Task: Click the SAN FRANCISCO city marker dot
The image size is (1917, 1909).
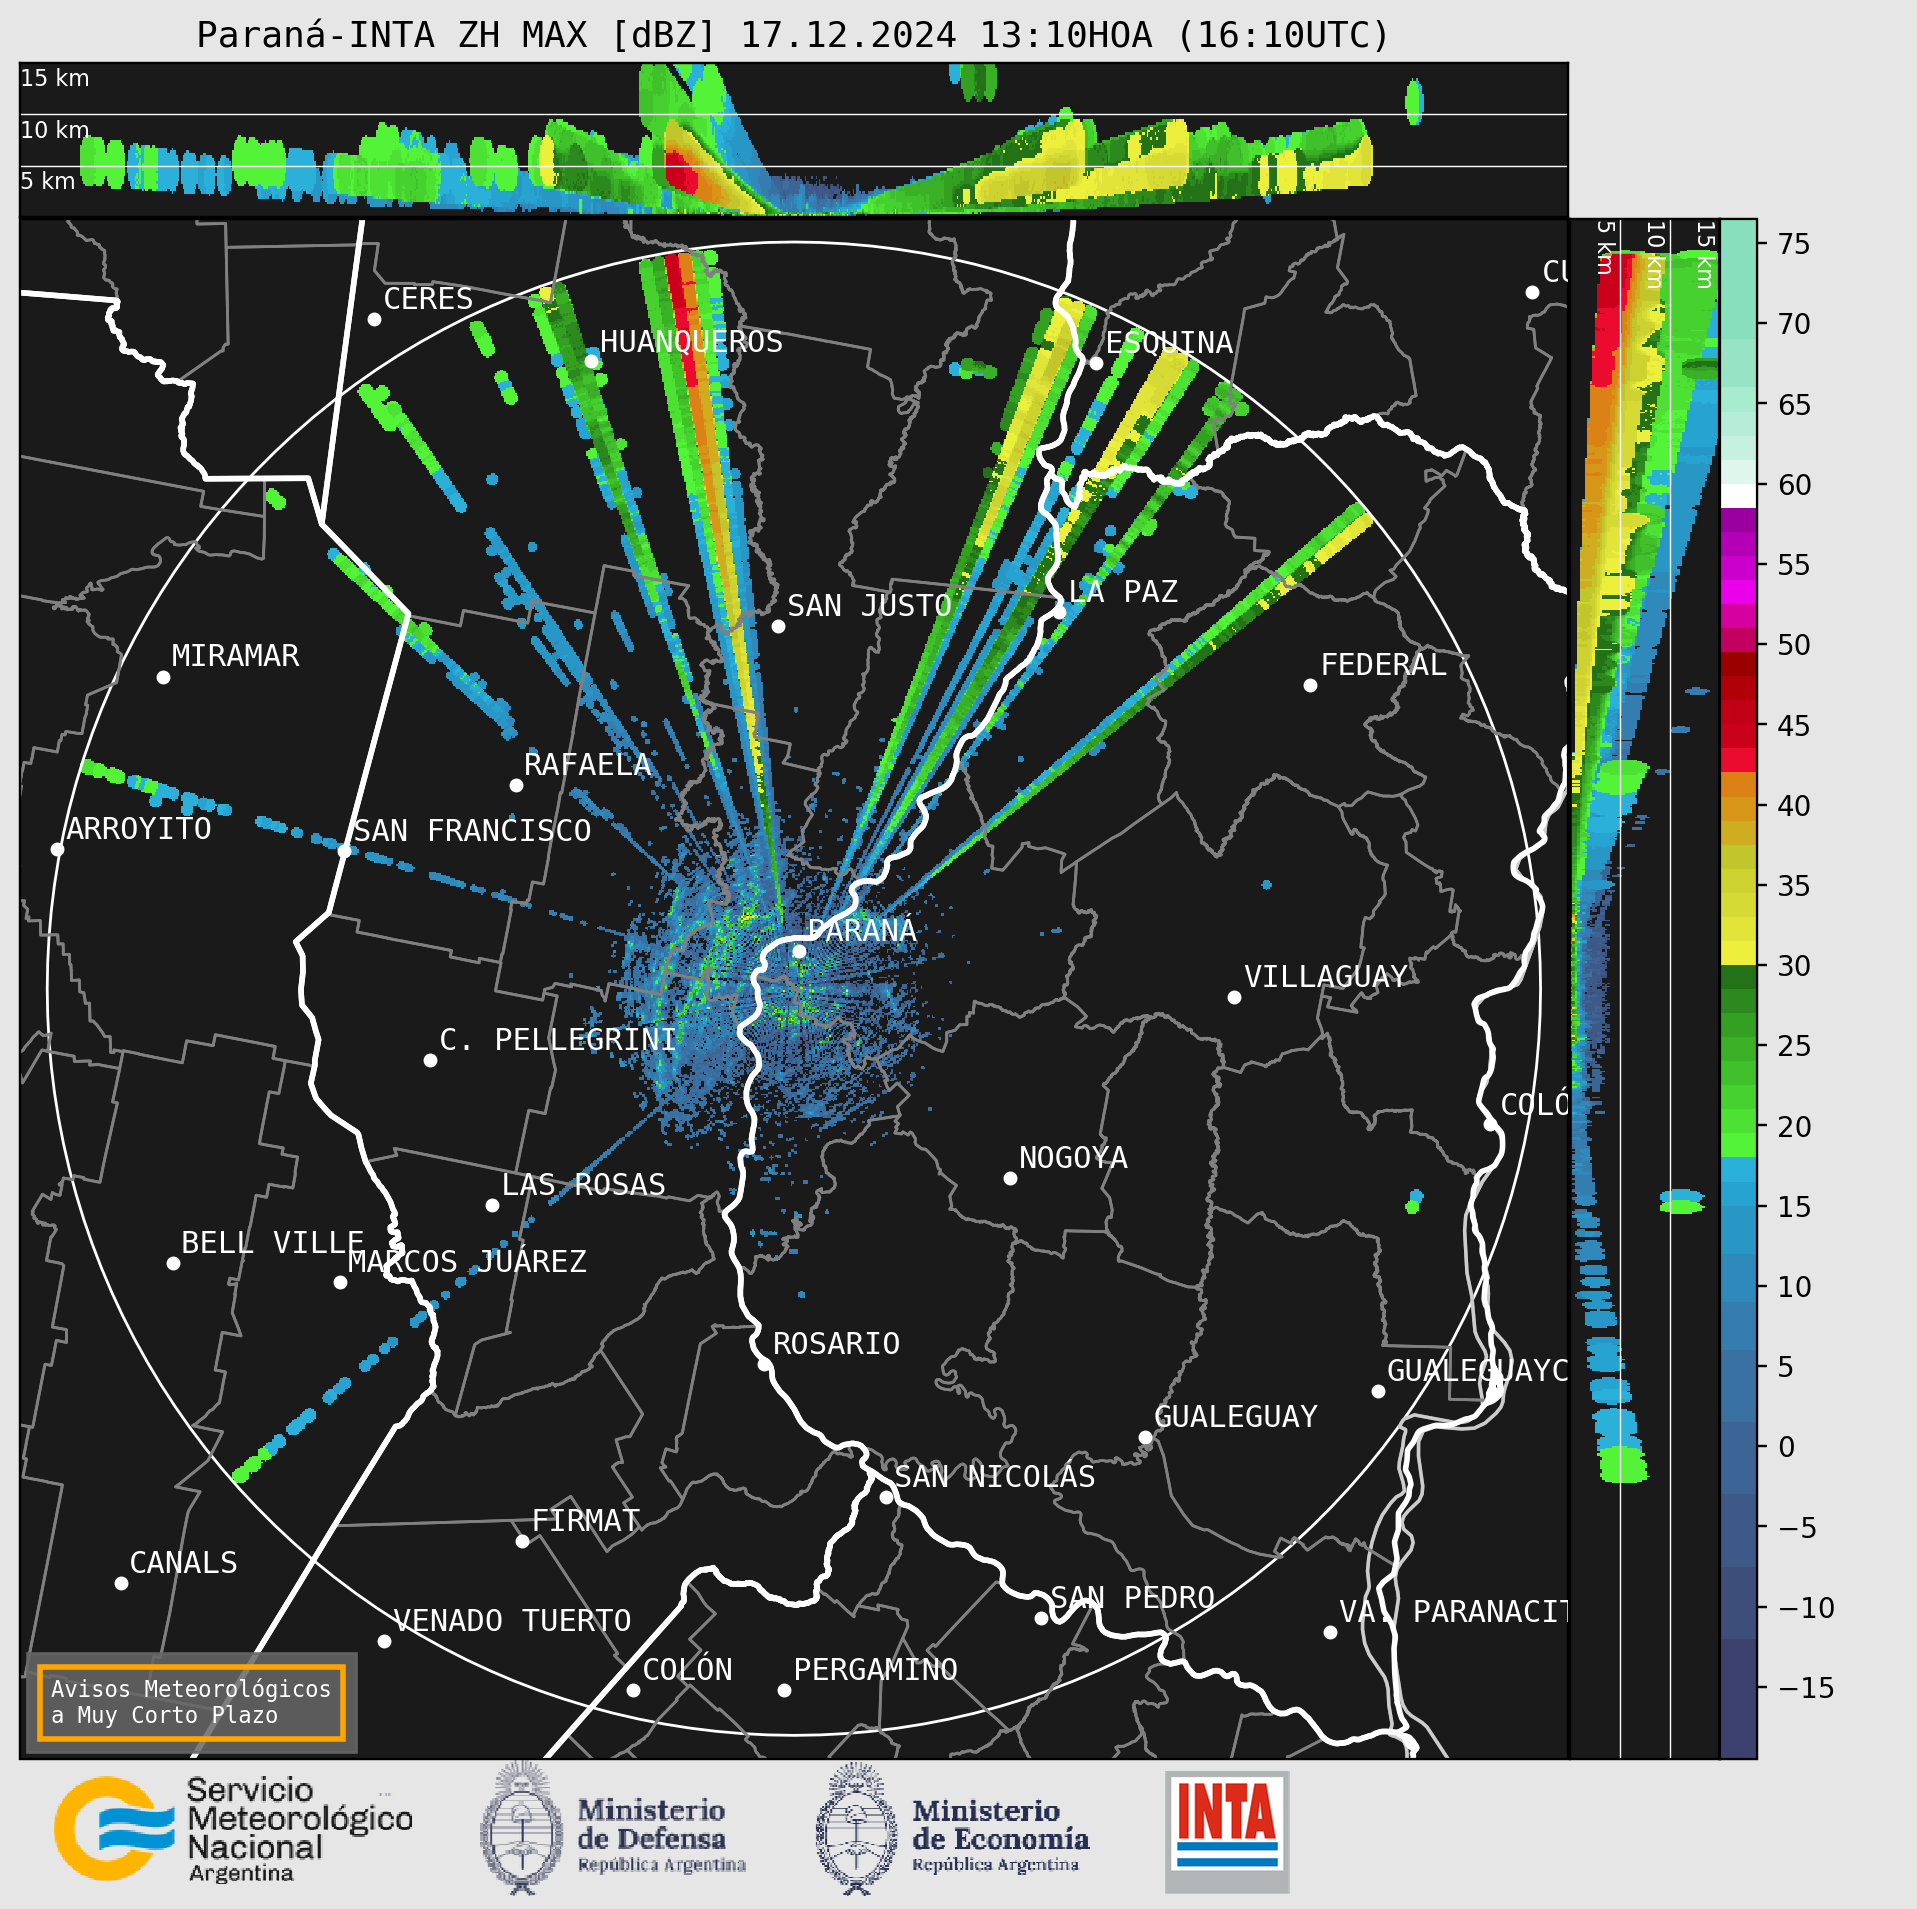Action: [x=344, y=850]
